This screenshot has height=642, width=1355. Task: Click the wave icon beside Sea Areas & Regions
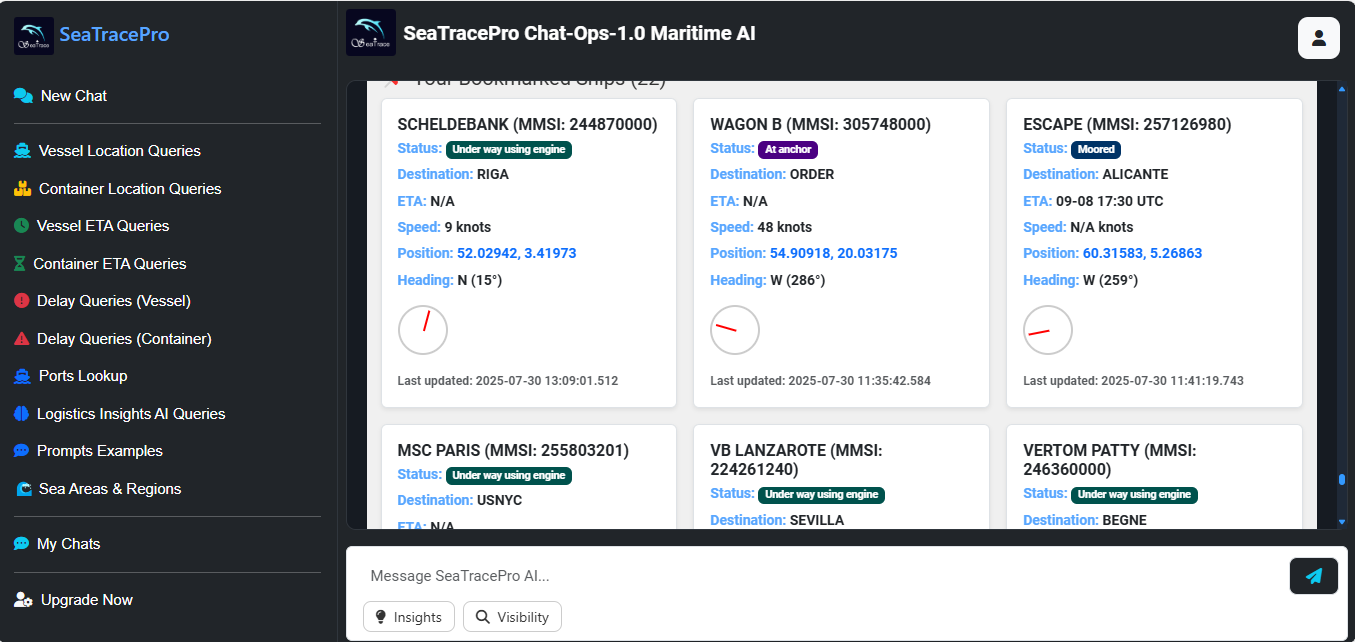click(x=24, y=489)
